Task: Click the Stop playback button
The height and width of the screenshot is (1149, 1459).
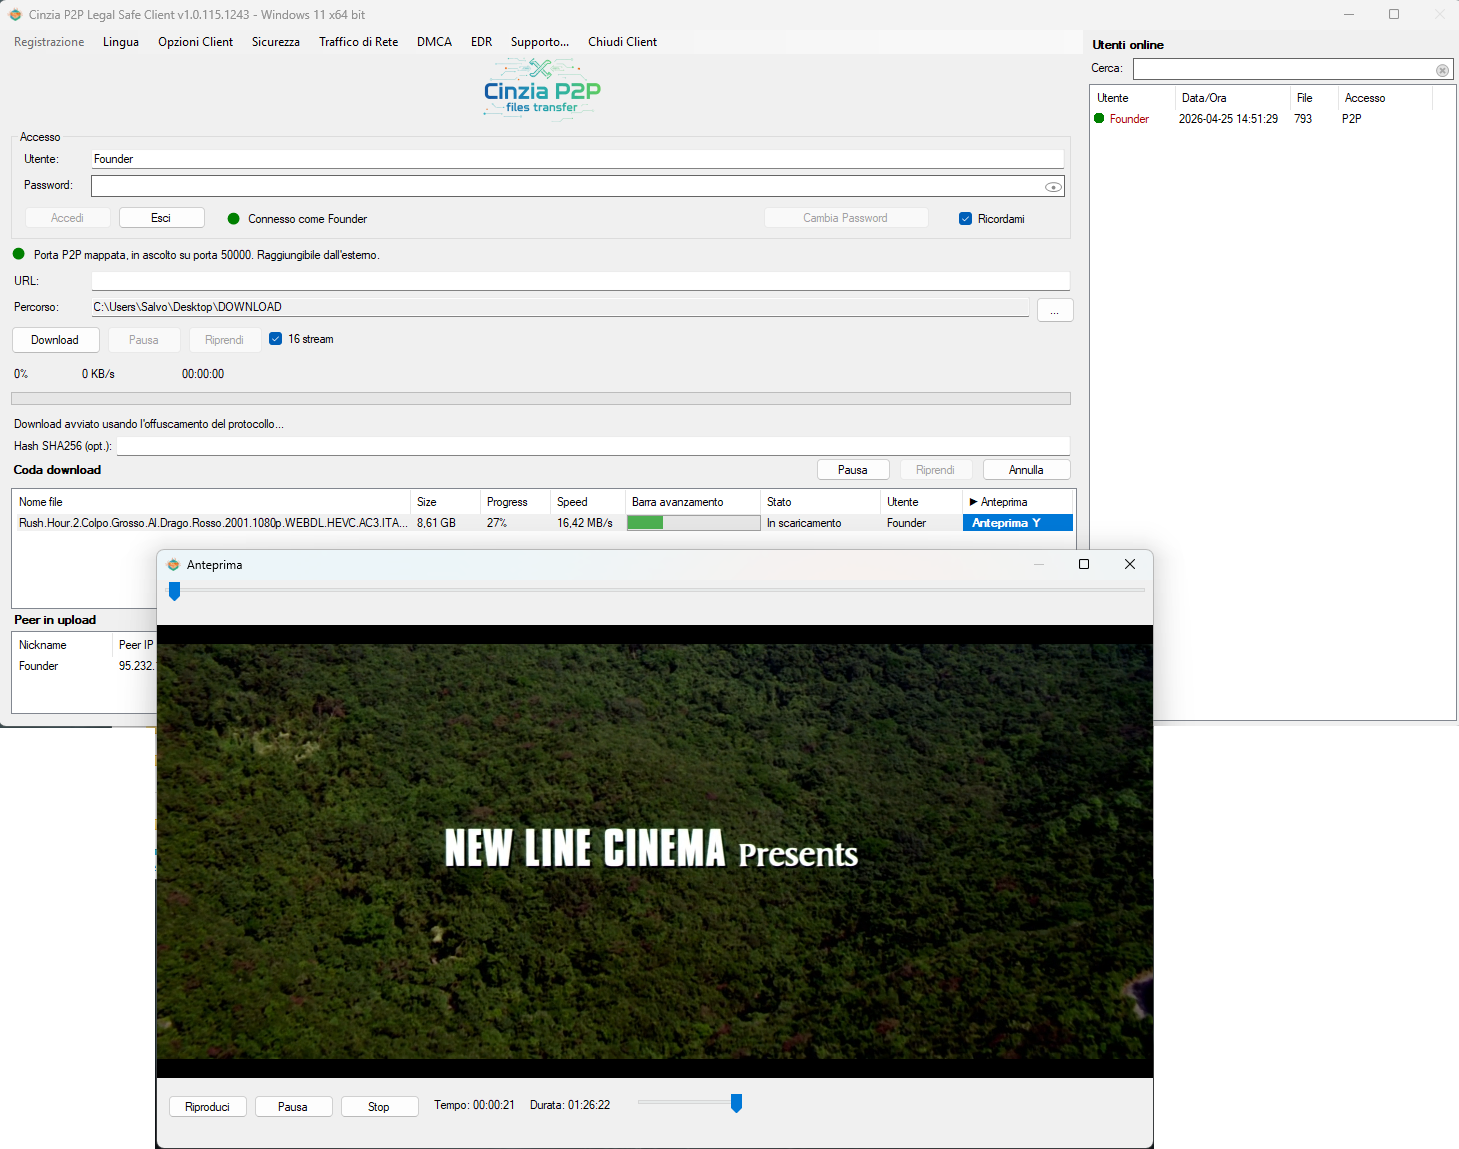Action: pyautogui.click(x=379, y=1107)
